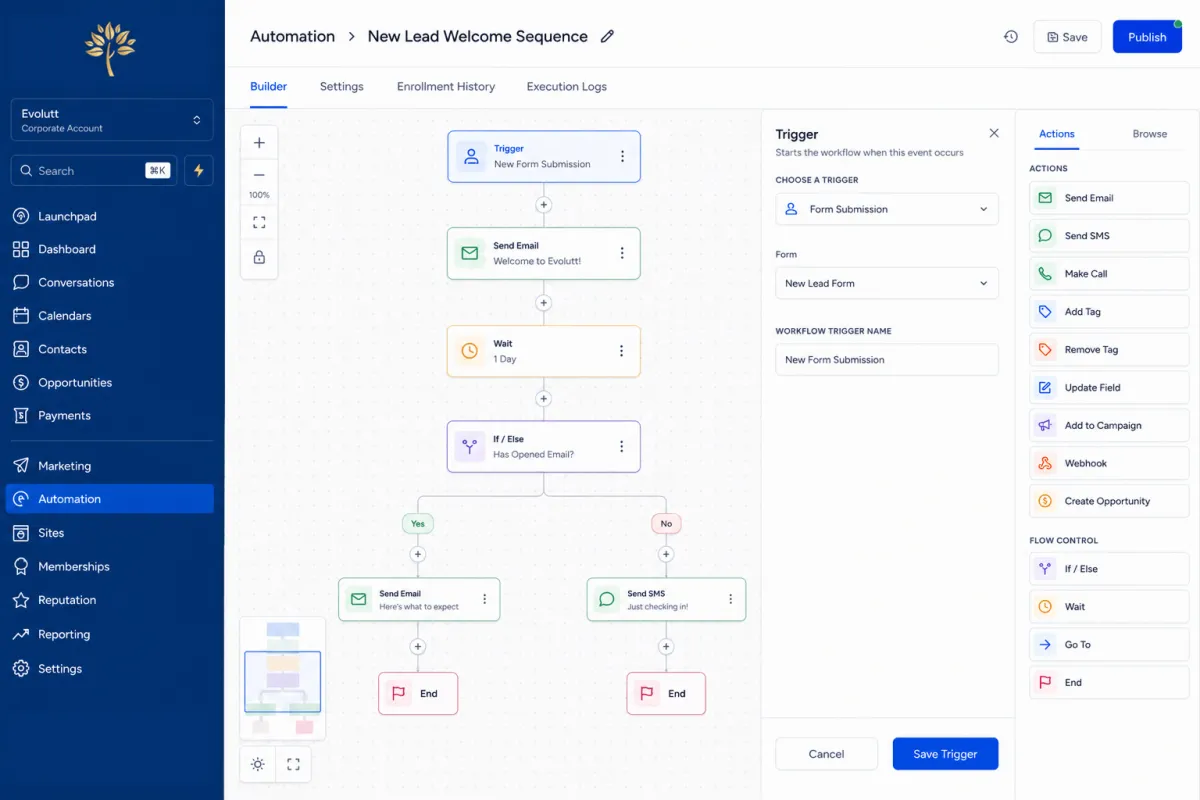Screen dimensions: 1200x800
Task: Switch to the Settings tab
Action: [x=342, y=87]
